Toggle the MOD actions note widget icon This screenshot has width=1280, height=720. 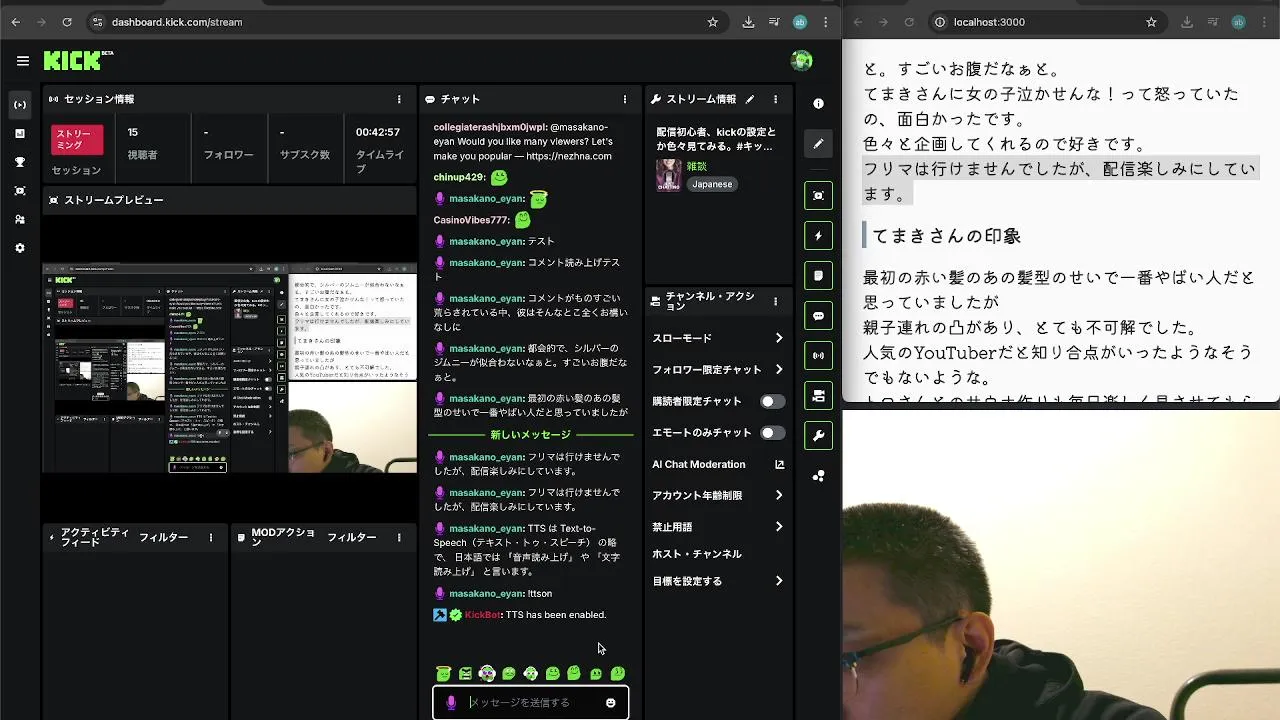(x=818, y=275)
